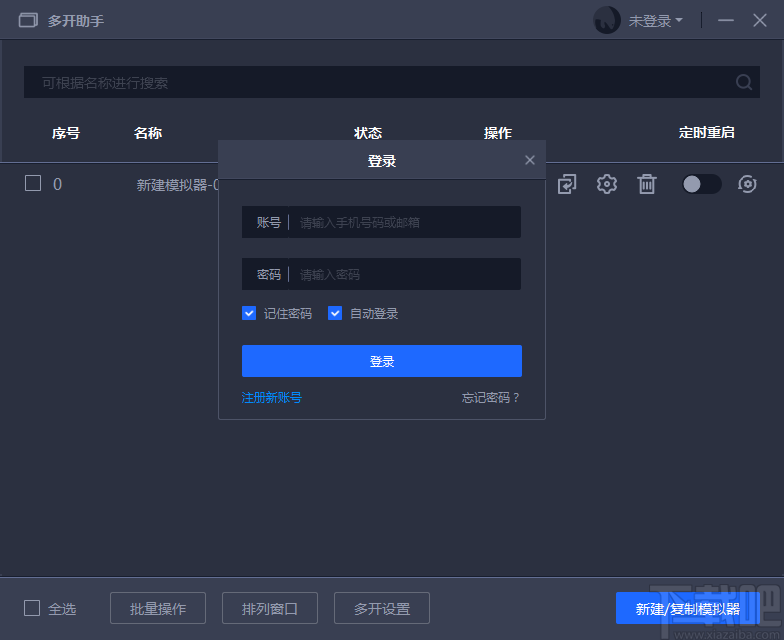
Task: Open the 注册新账号 link
Action: pyautogui.click(x=272, y=398)
